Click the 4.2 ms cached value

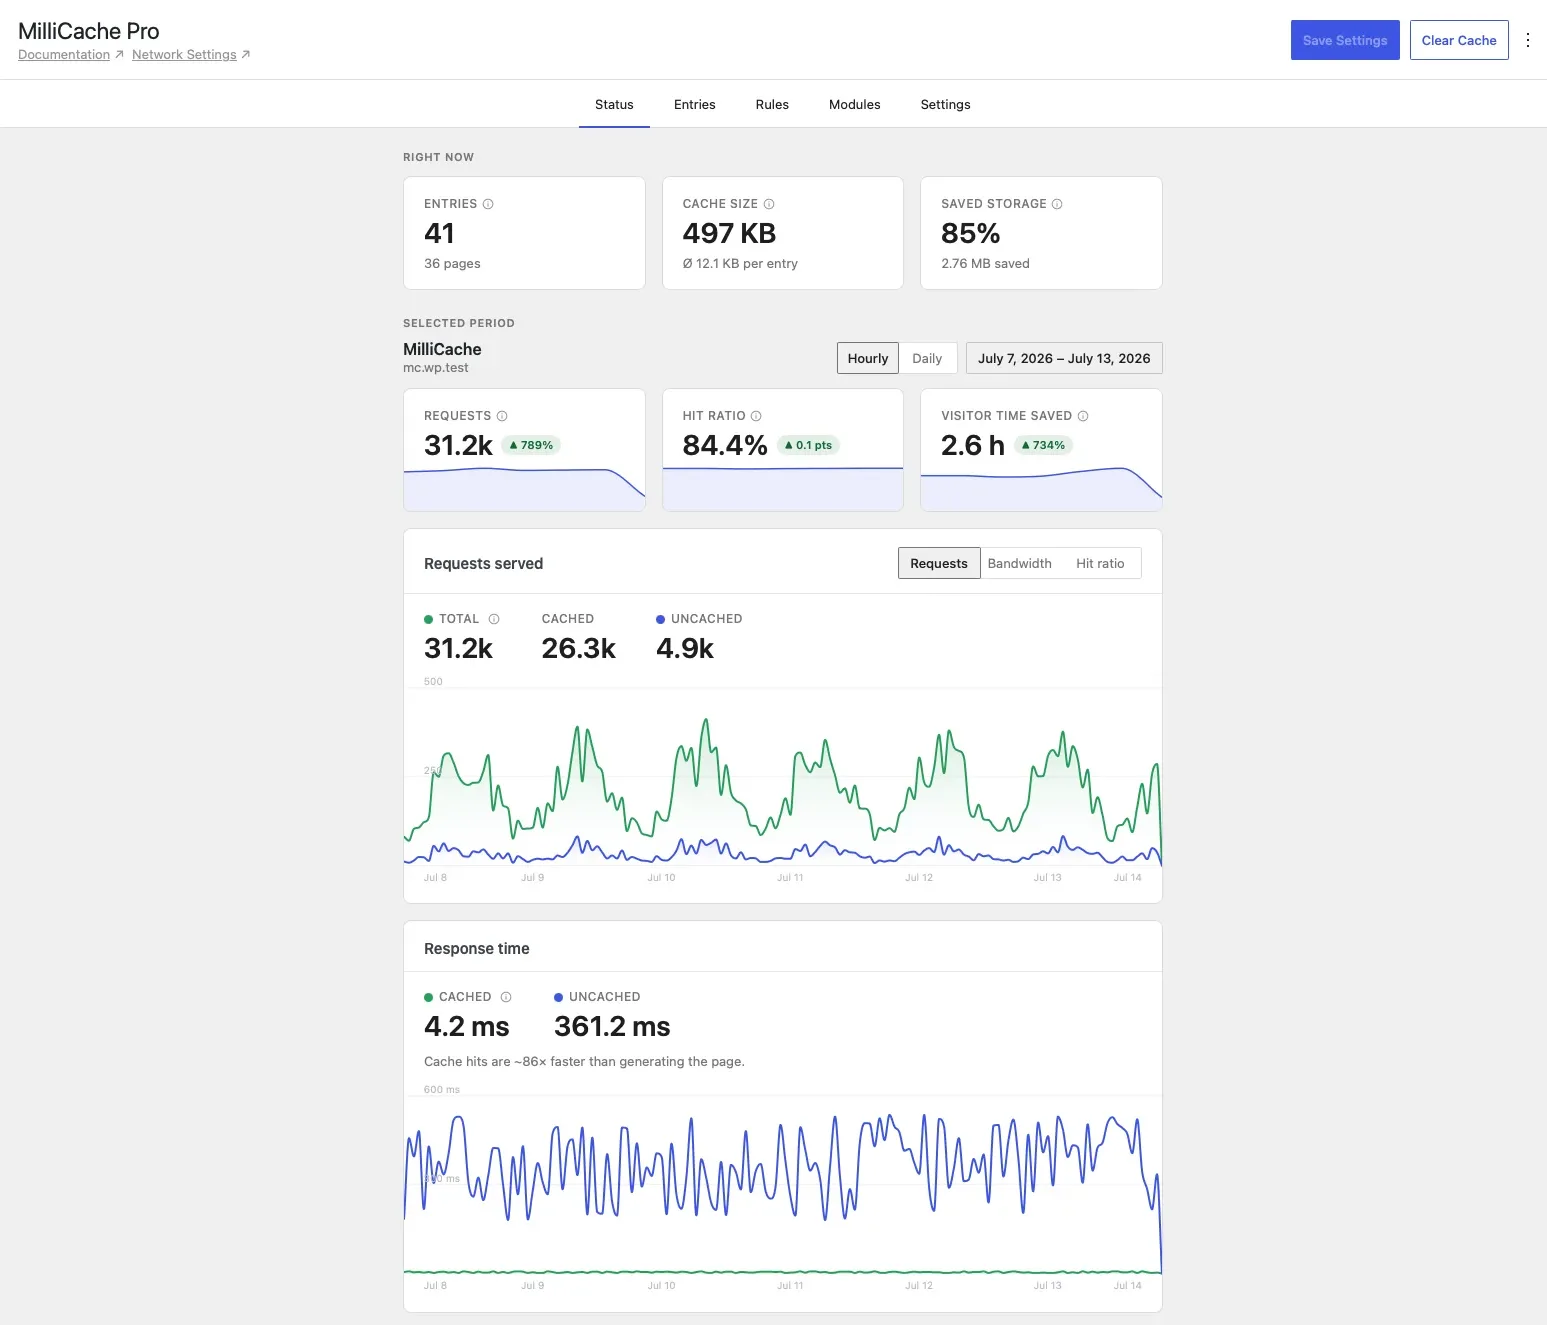tap(466, 1026)
